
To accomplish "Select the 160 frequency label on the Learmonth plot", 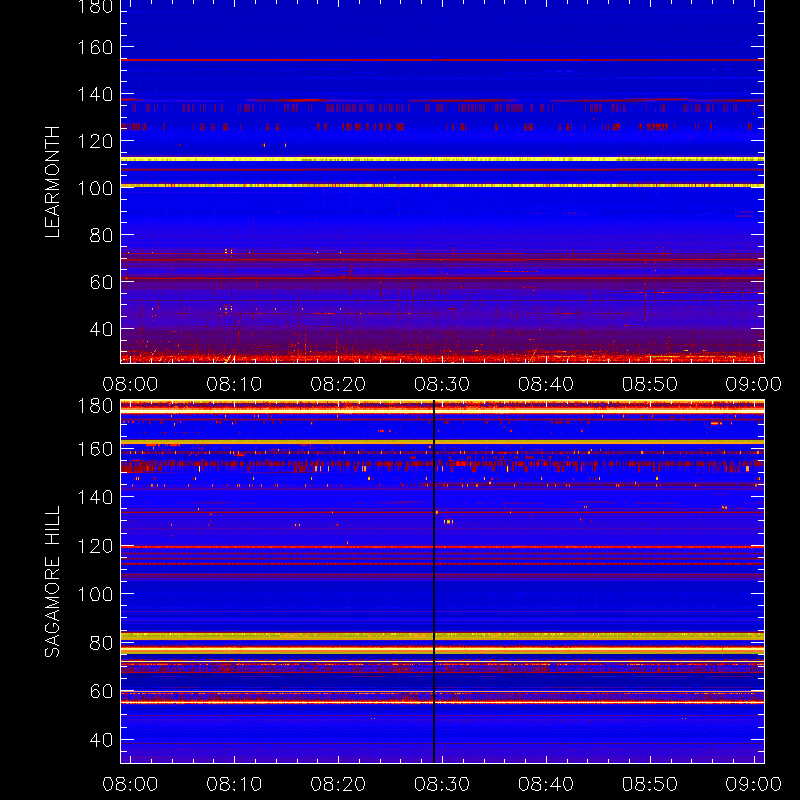I will [95, 47].
